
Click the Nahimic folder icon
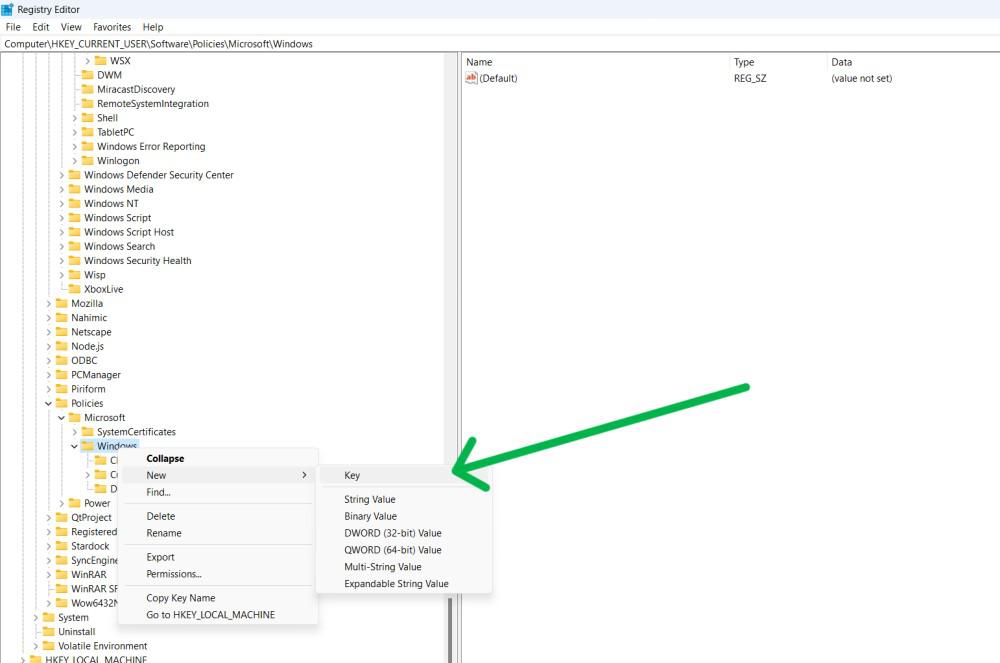[62, 317]
